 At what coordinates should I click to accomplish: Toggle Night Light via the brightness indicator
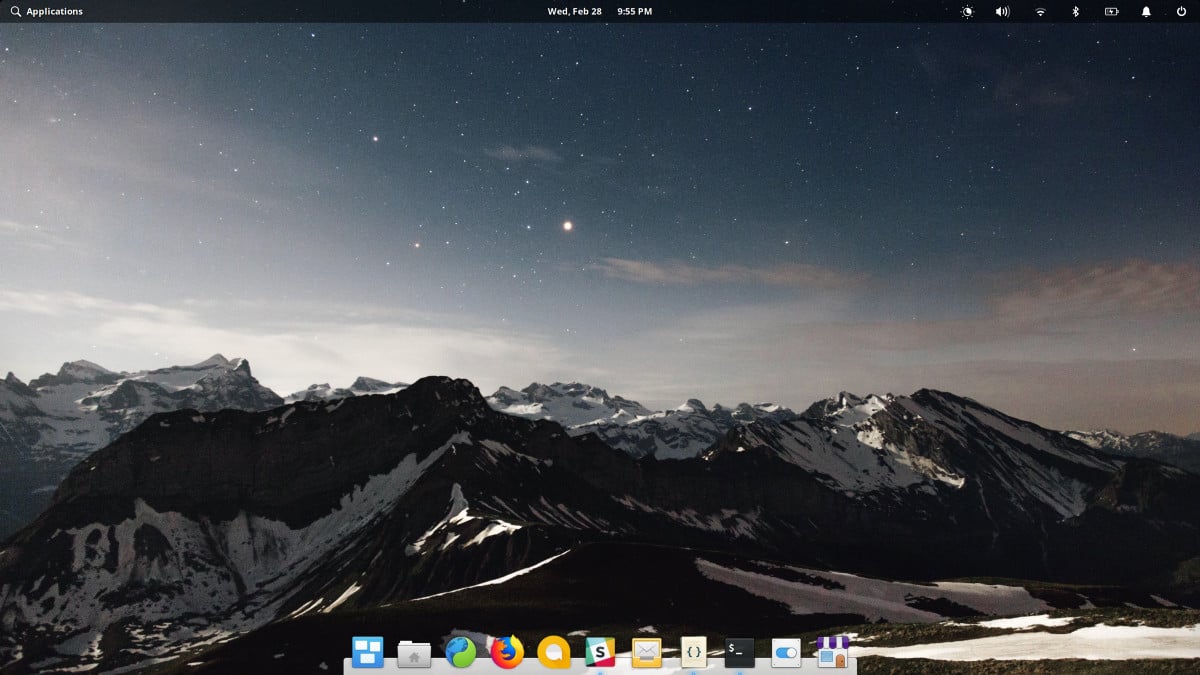pos(965,12)
